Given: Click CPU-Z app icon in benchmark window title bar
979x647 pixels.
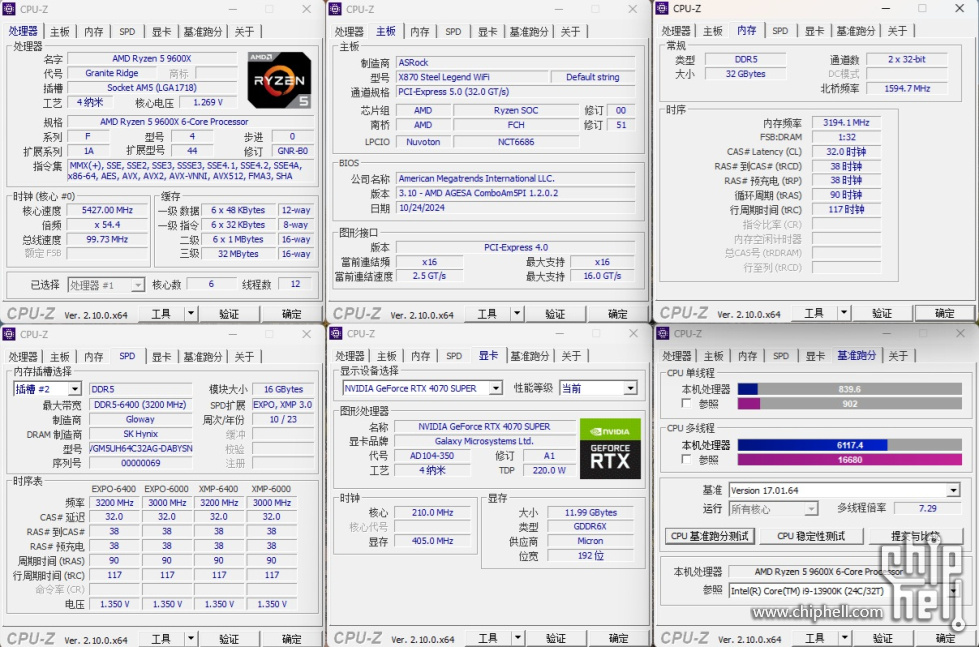Looking at the screenshot, I should coord(662,333).
